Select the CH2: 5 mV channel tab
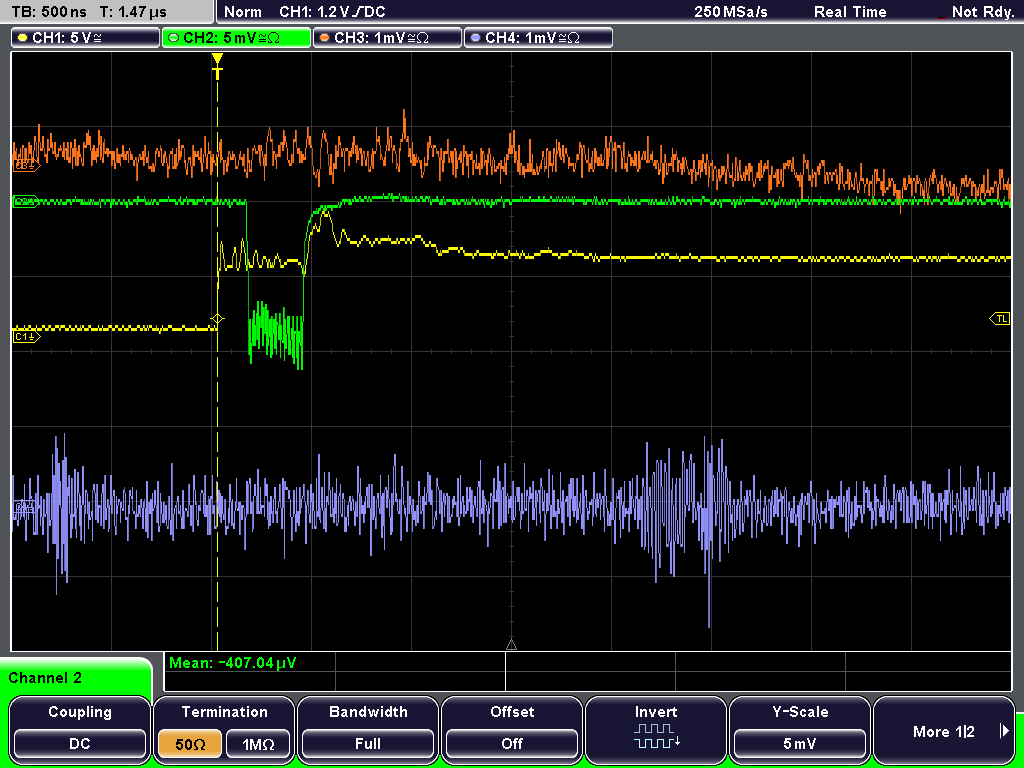The height and width of the screenshot is (768, 1024). click(236, 38)
